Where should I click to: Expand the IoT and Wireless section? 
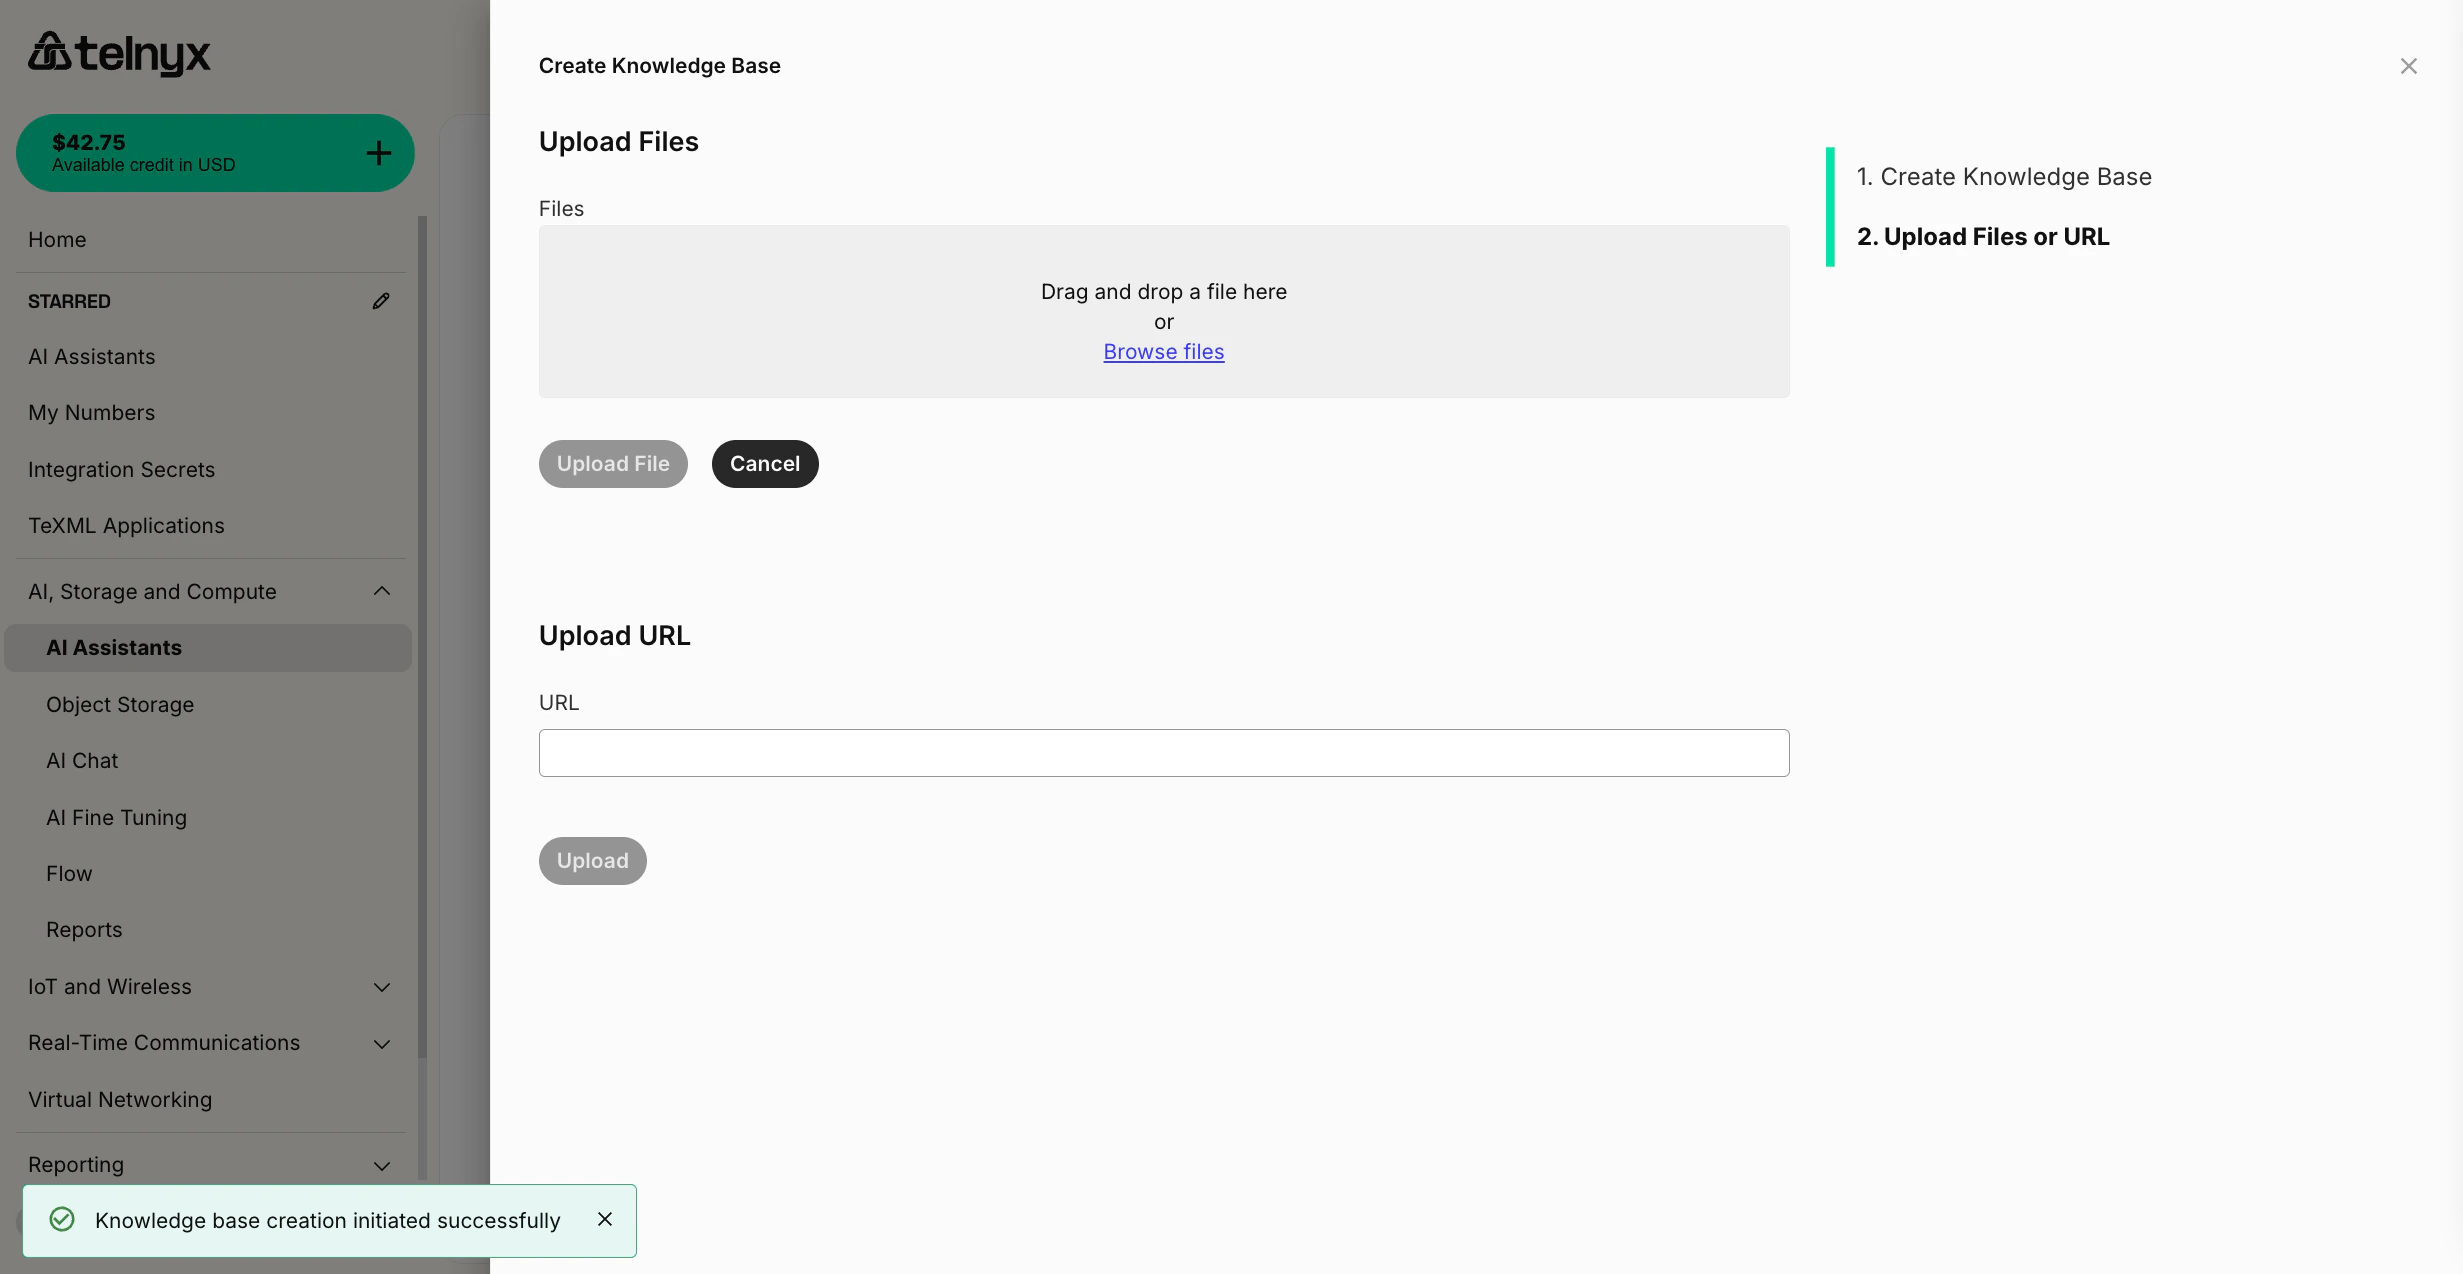pyautogui.click(x=381, y=987)
